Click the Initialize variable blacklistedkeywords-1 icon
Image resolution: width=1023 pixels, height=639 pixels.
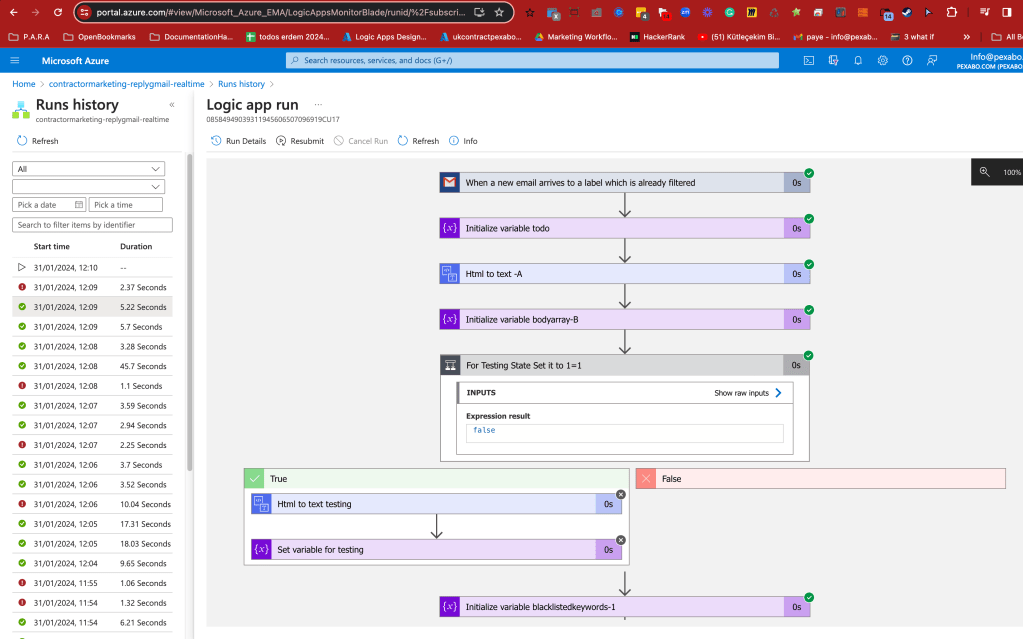coord(450,607)
